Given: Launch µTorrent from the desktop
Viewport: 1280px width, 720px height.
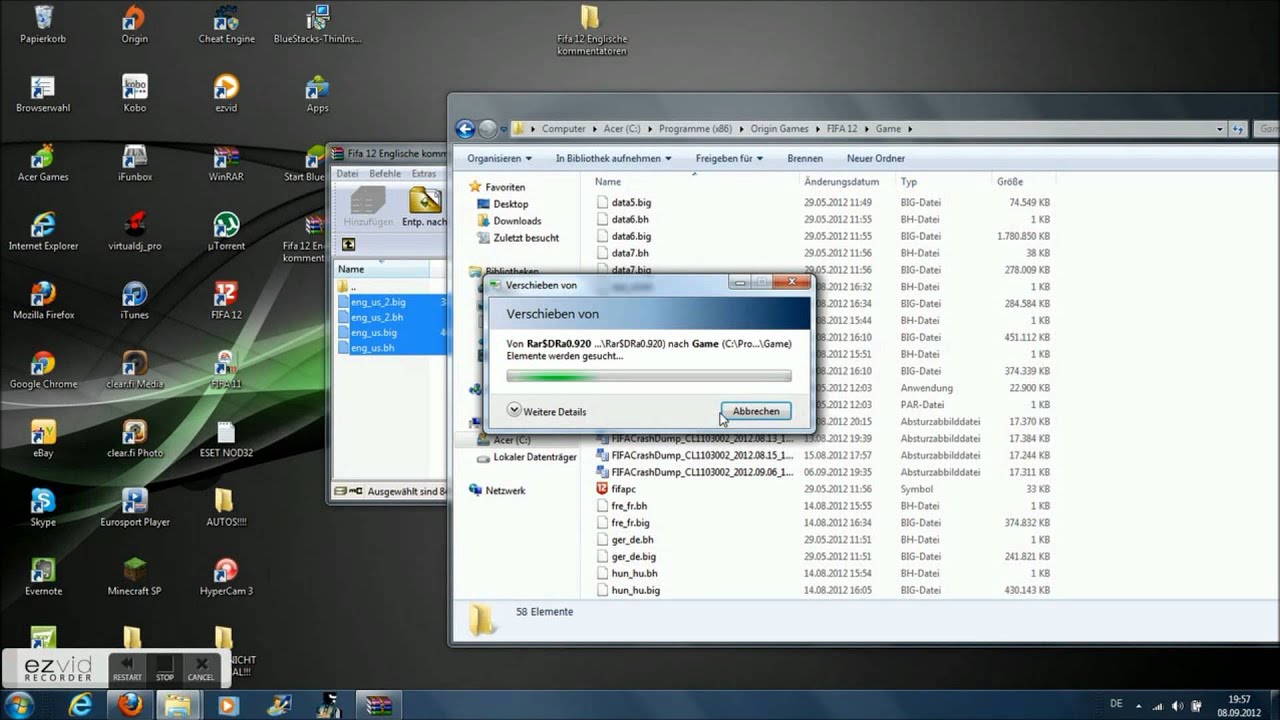Looking at the screenshot, I should coord(226,232).
